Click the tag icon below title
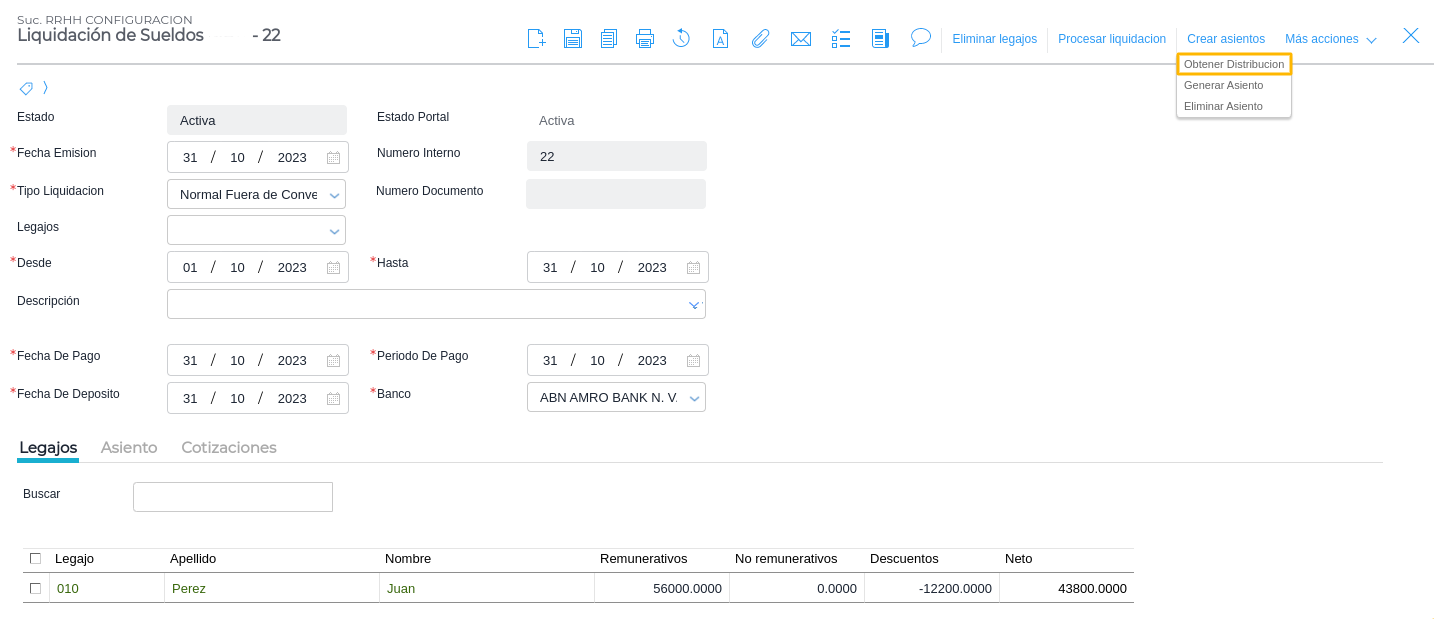Viewport: 1434px width, 619px height. [x=26, y=88]
